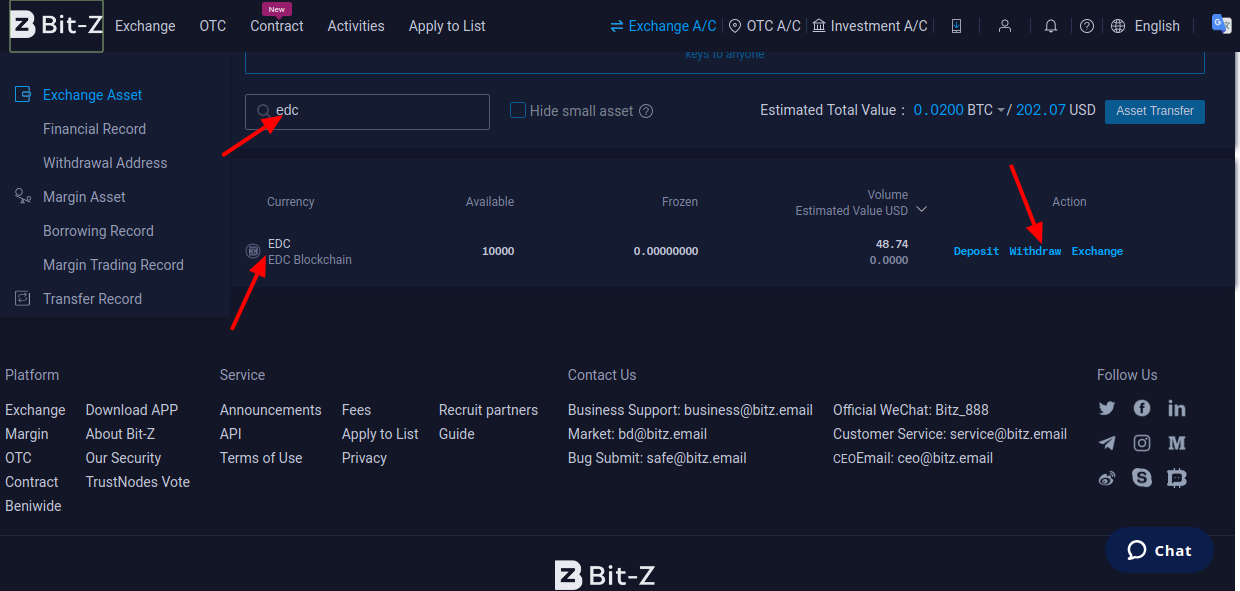Screen dimensions: 1240x591
Task: Click Exchange action for EDC
Action: (1097, 251)
